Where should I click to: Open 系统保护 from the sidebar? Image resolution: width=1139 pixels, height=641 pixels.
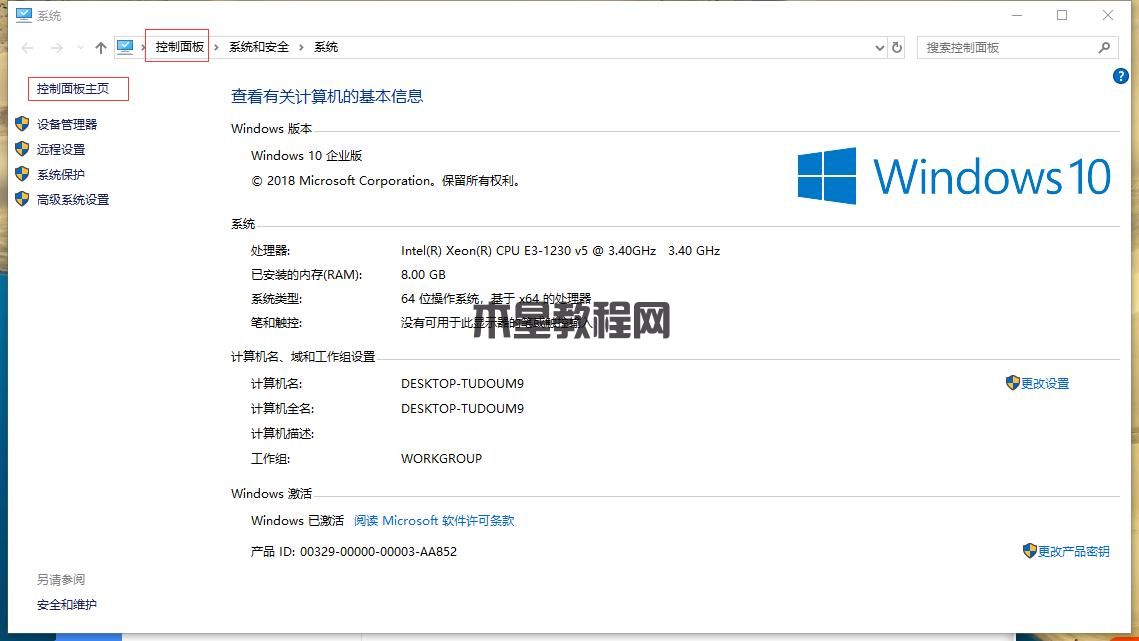pyautogui.click(x=61, y=174)
